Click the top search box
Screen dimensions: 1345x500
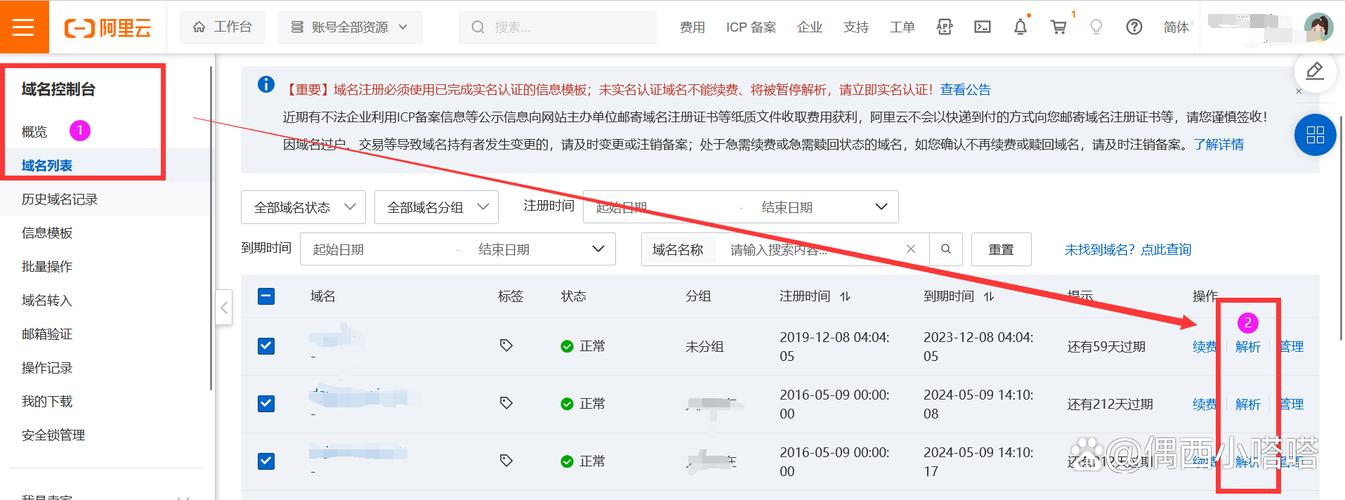[557, 27]
